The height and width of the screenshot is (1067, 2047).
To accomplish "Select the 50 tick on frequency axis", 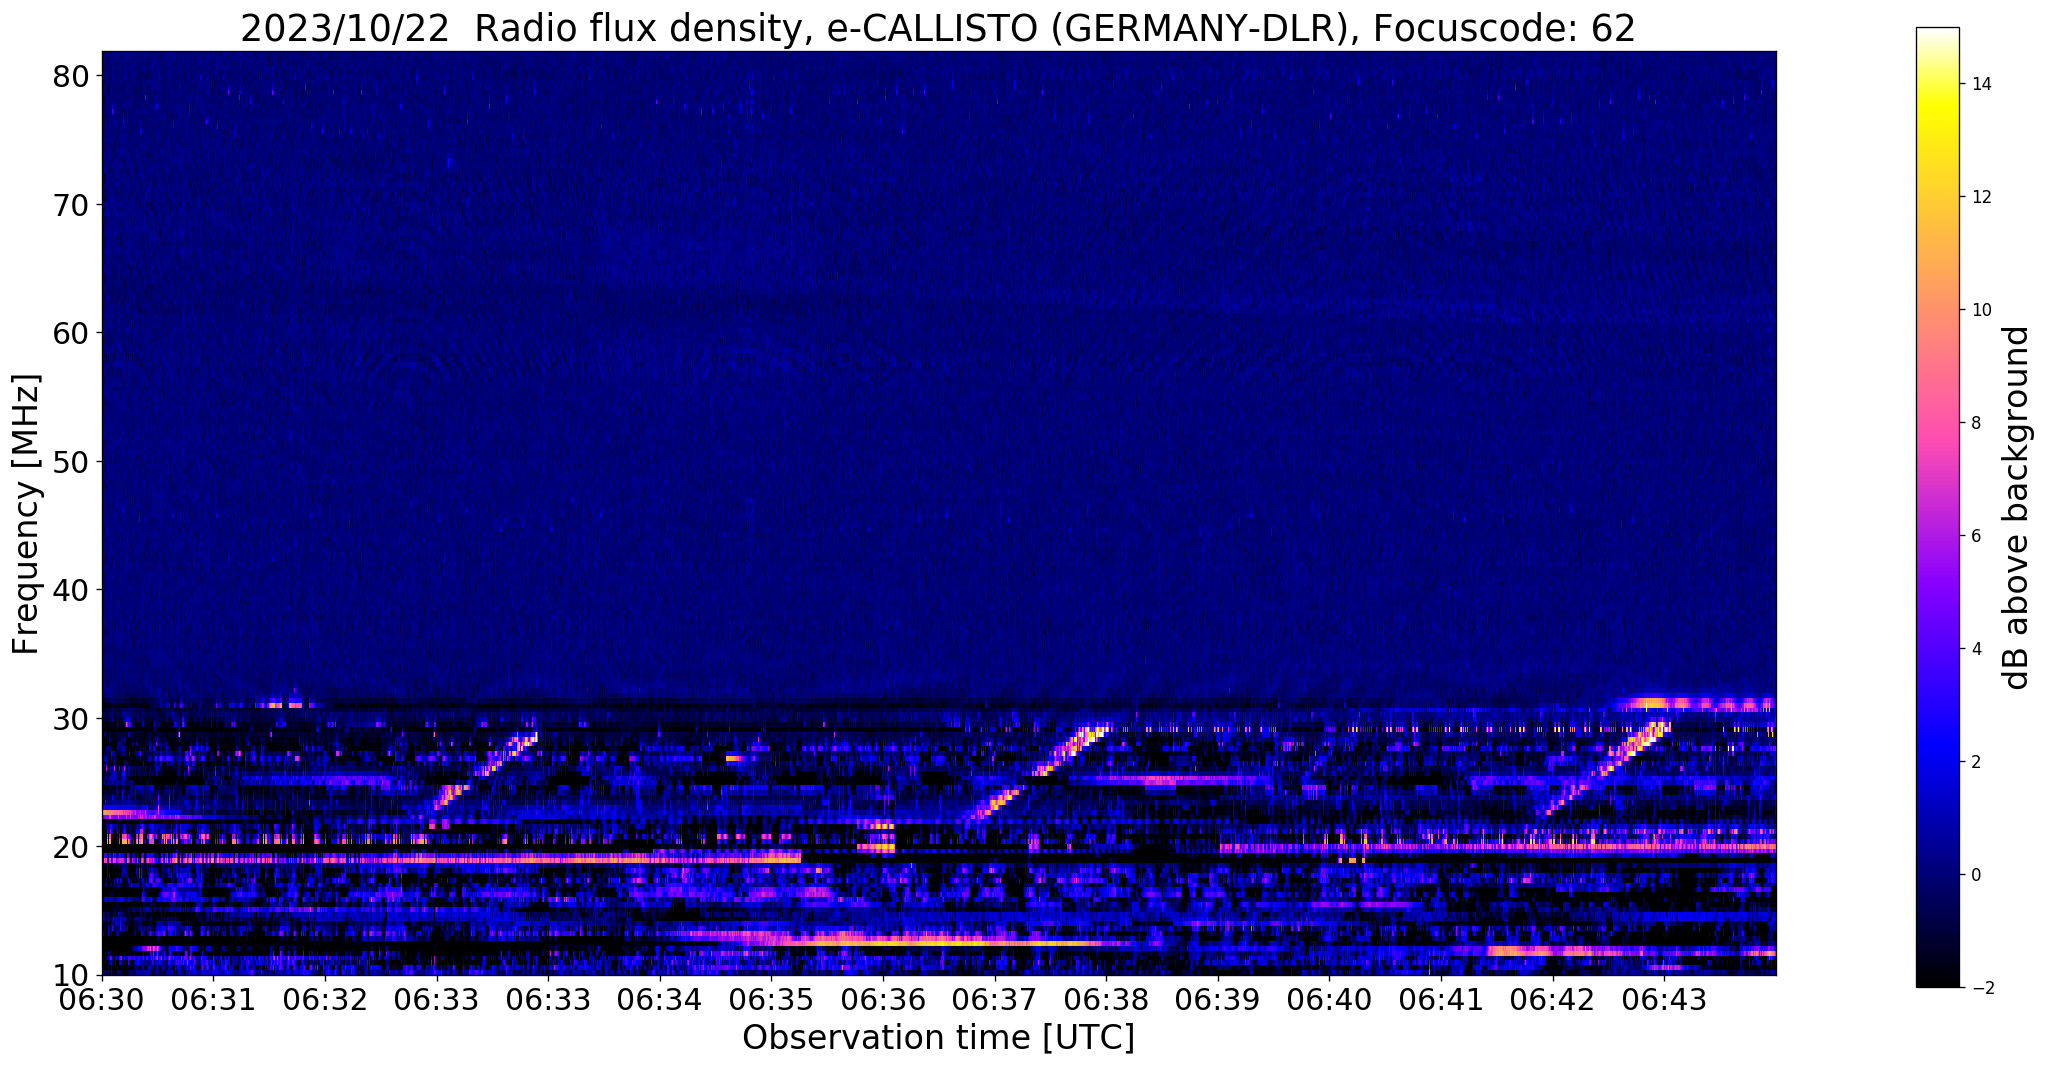I will coord(70,462).
